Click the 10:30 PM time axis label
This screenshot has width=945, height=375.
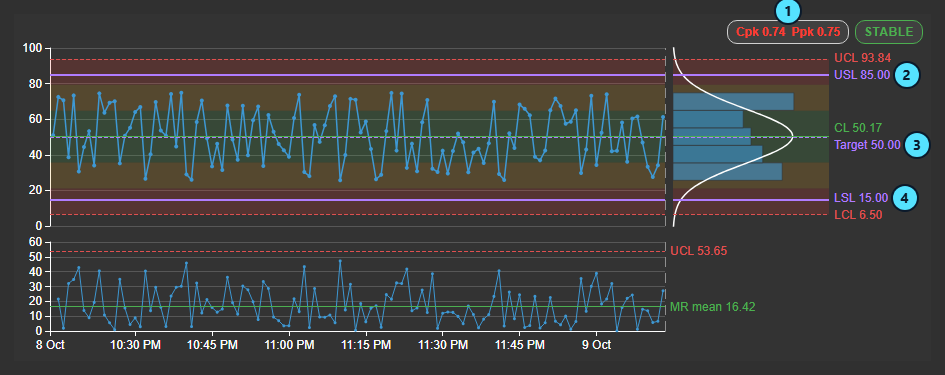tap(135, 345)
